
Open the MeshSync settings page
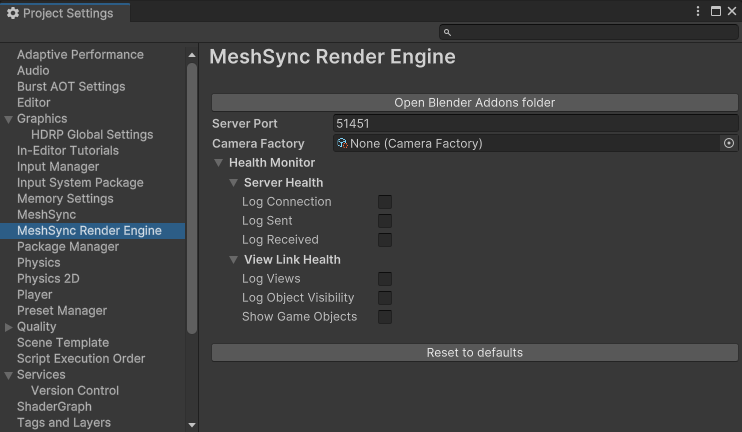(46, 214)
